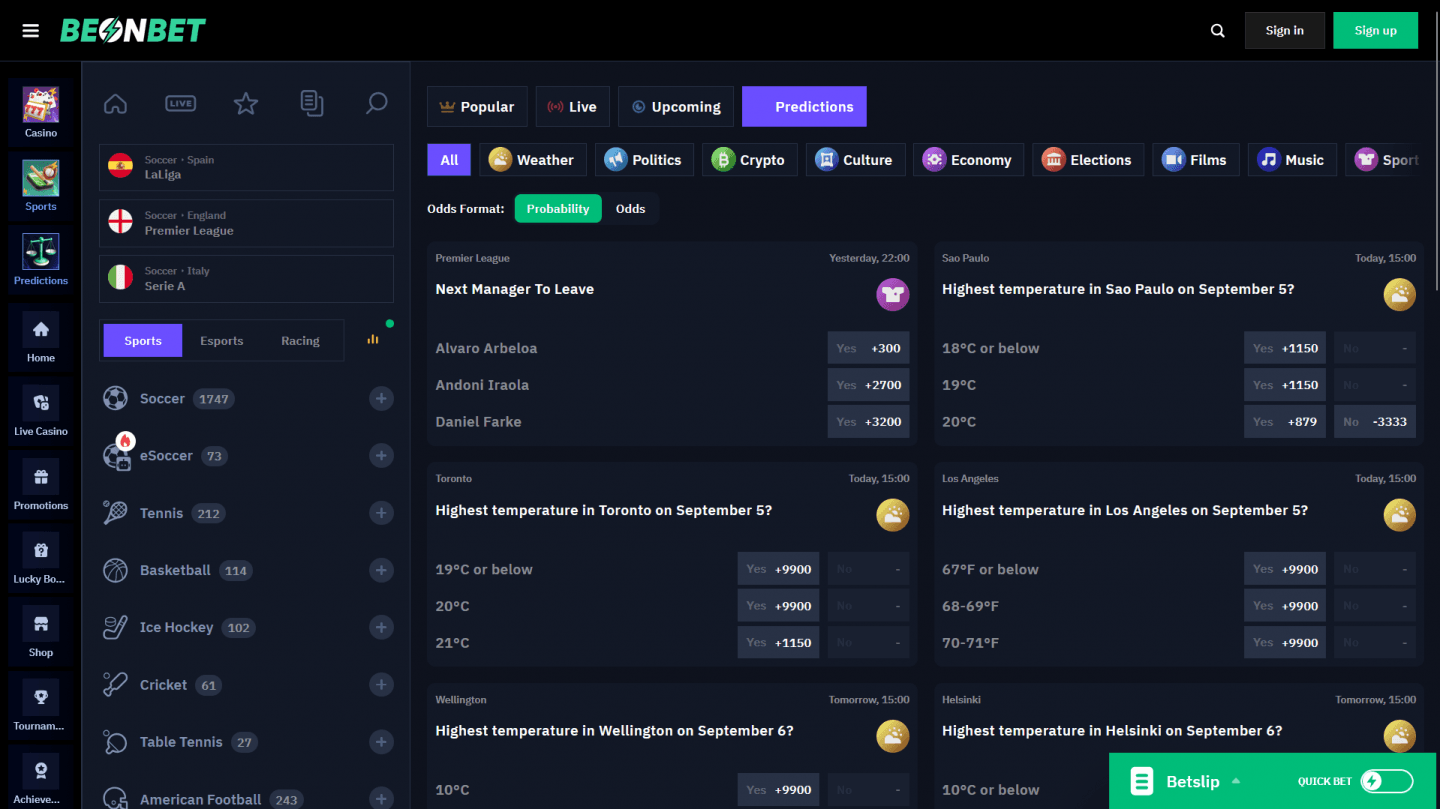Pick Yes +300 for Alvaro Arbeloa

coord(869,348)
